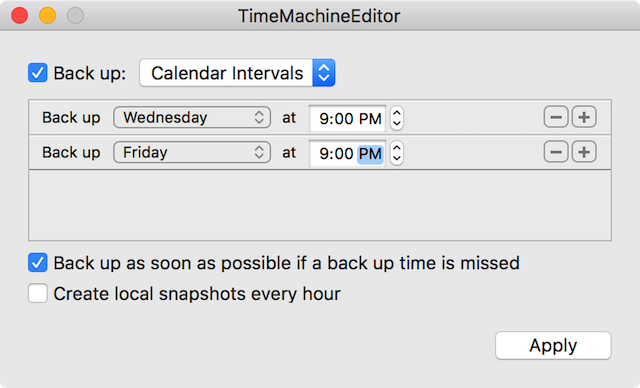Remove the Friday backup row with minus
The image size is (640, 388).
tap(556, 152)
